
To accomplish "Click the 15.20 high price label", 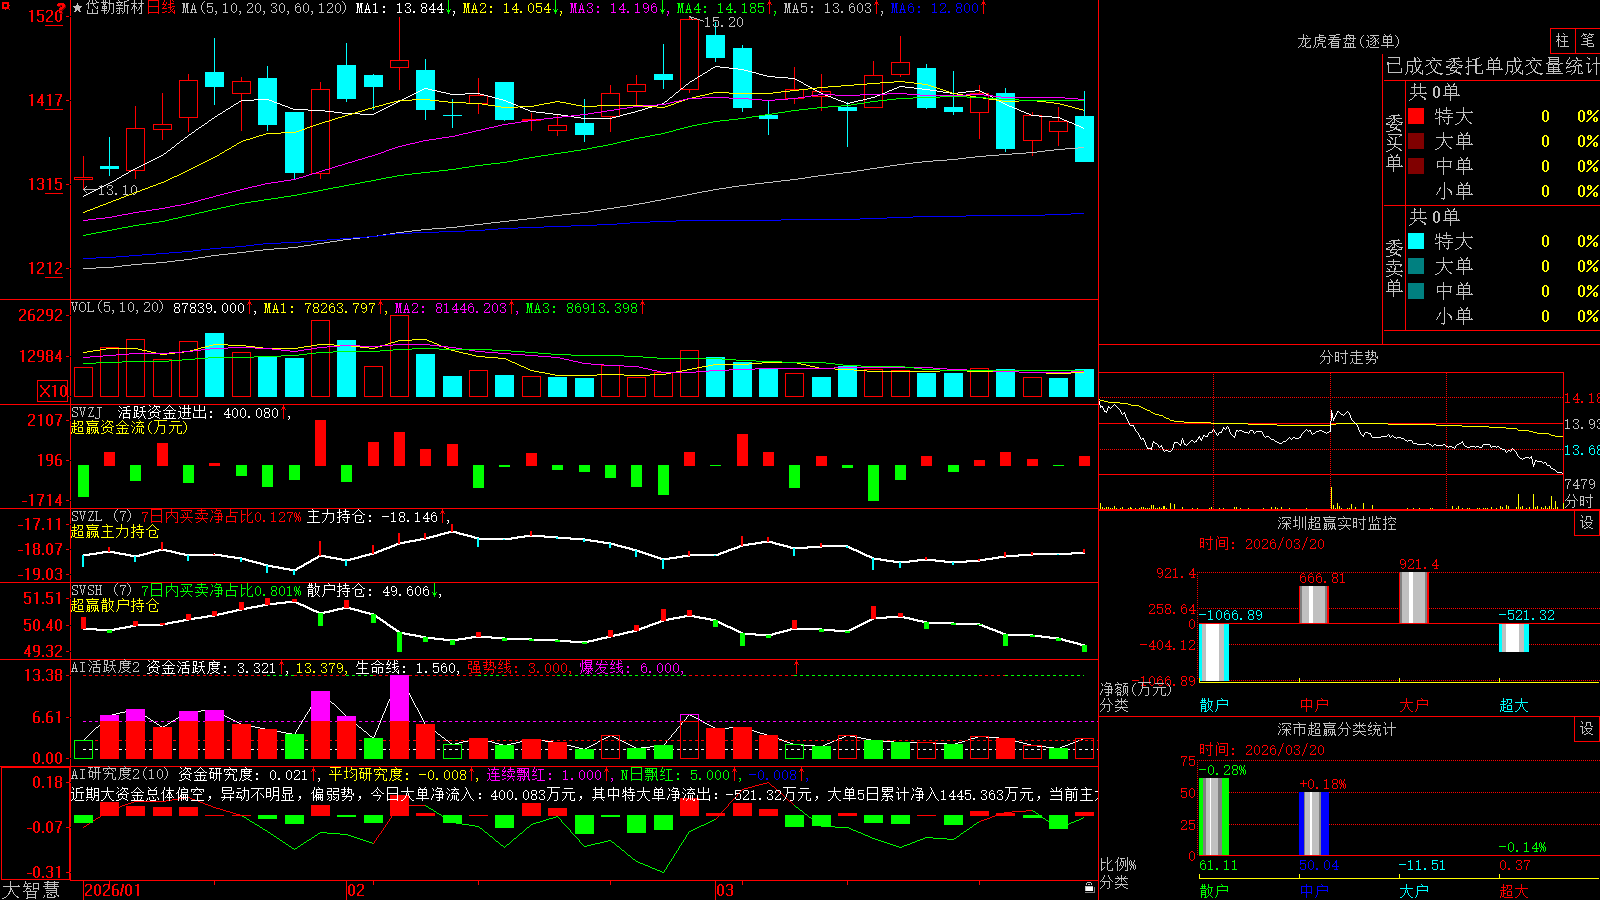I will pos(723,22).
